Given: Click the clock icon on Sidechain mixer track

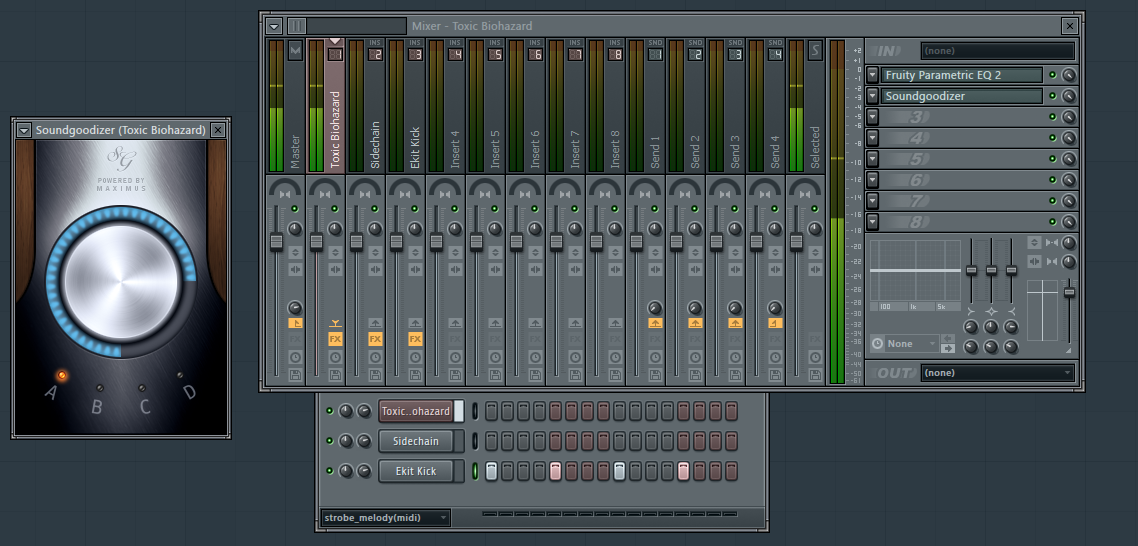Looking at the screenshot, I should (375, 357).
